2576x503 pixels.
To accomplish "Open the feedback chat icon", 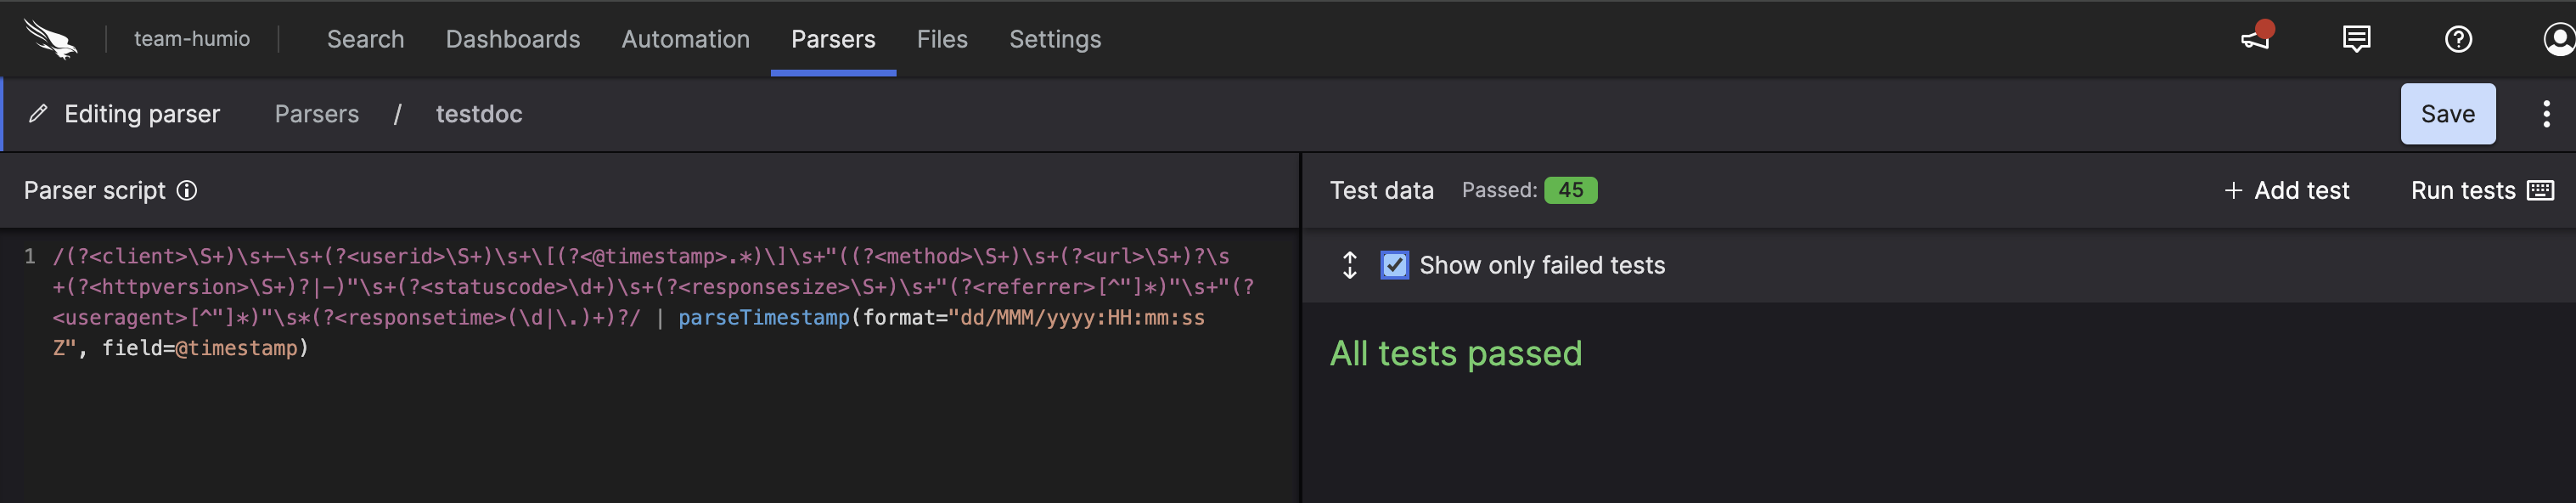I will [x=2355, y=39].
